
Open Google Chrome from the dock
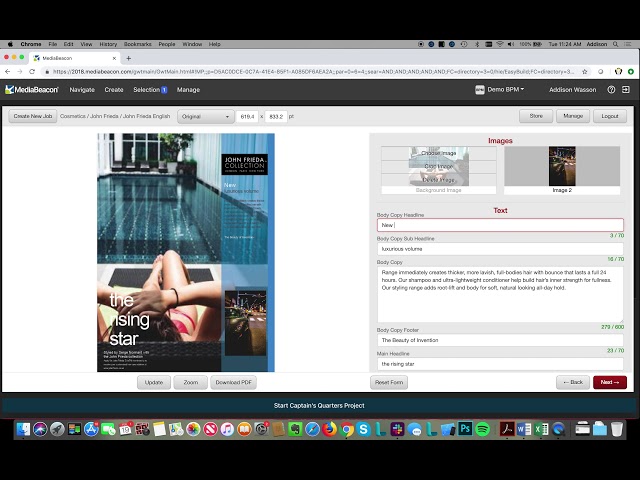tap(347, 429)
